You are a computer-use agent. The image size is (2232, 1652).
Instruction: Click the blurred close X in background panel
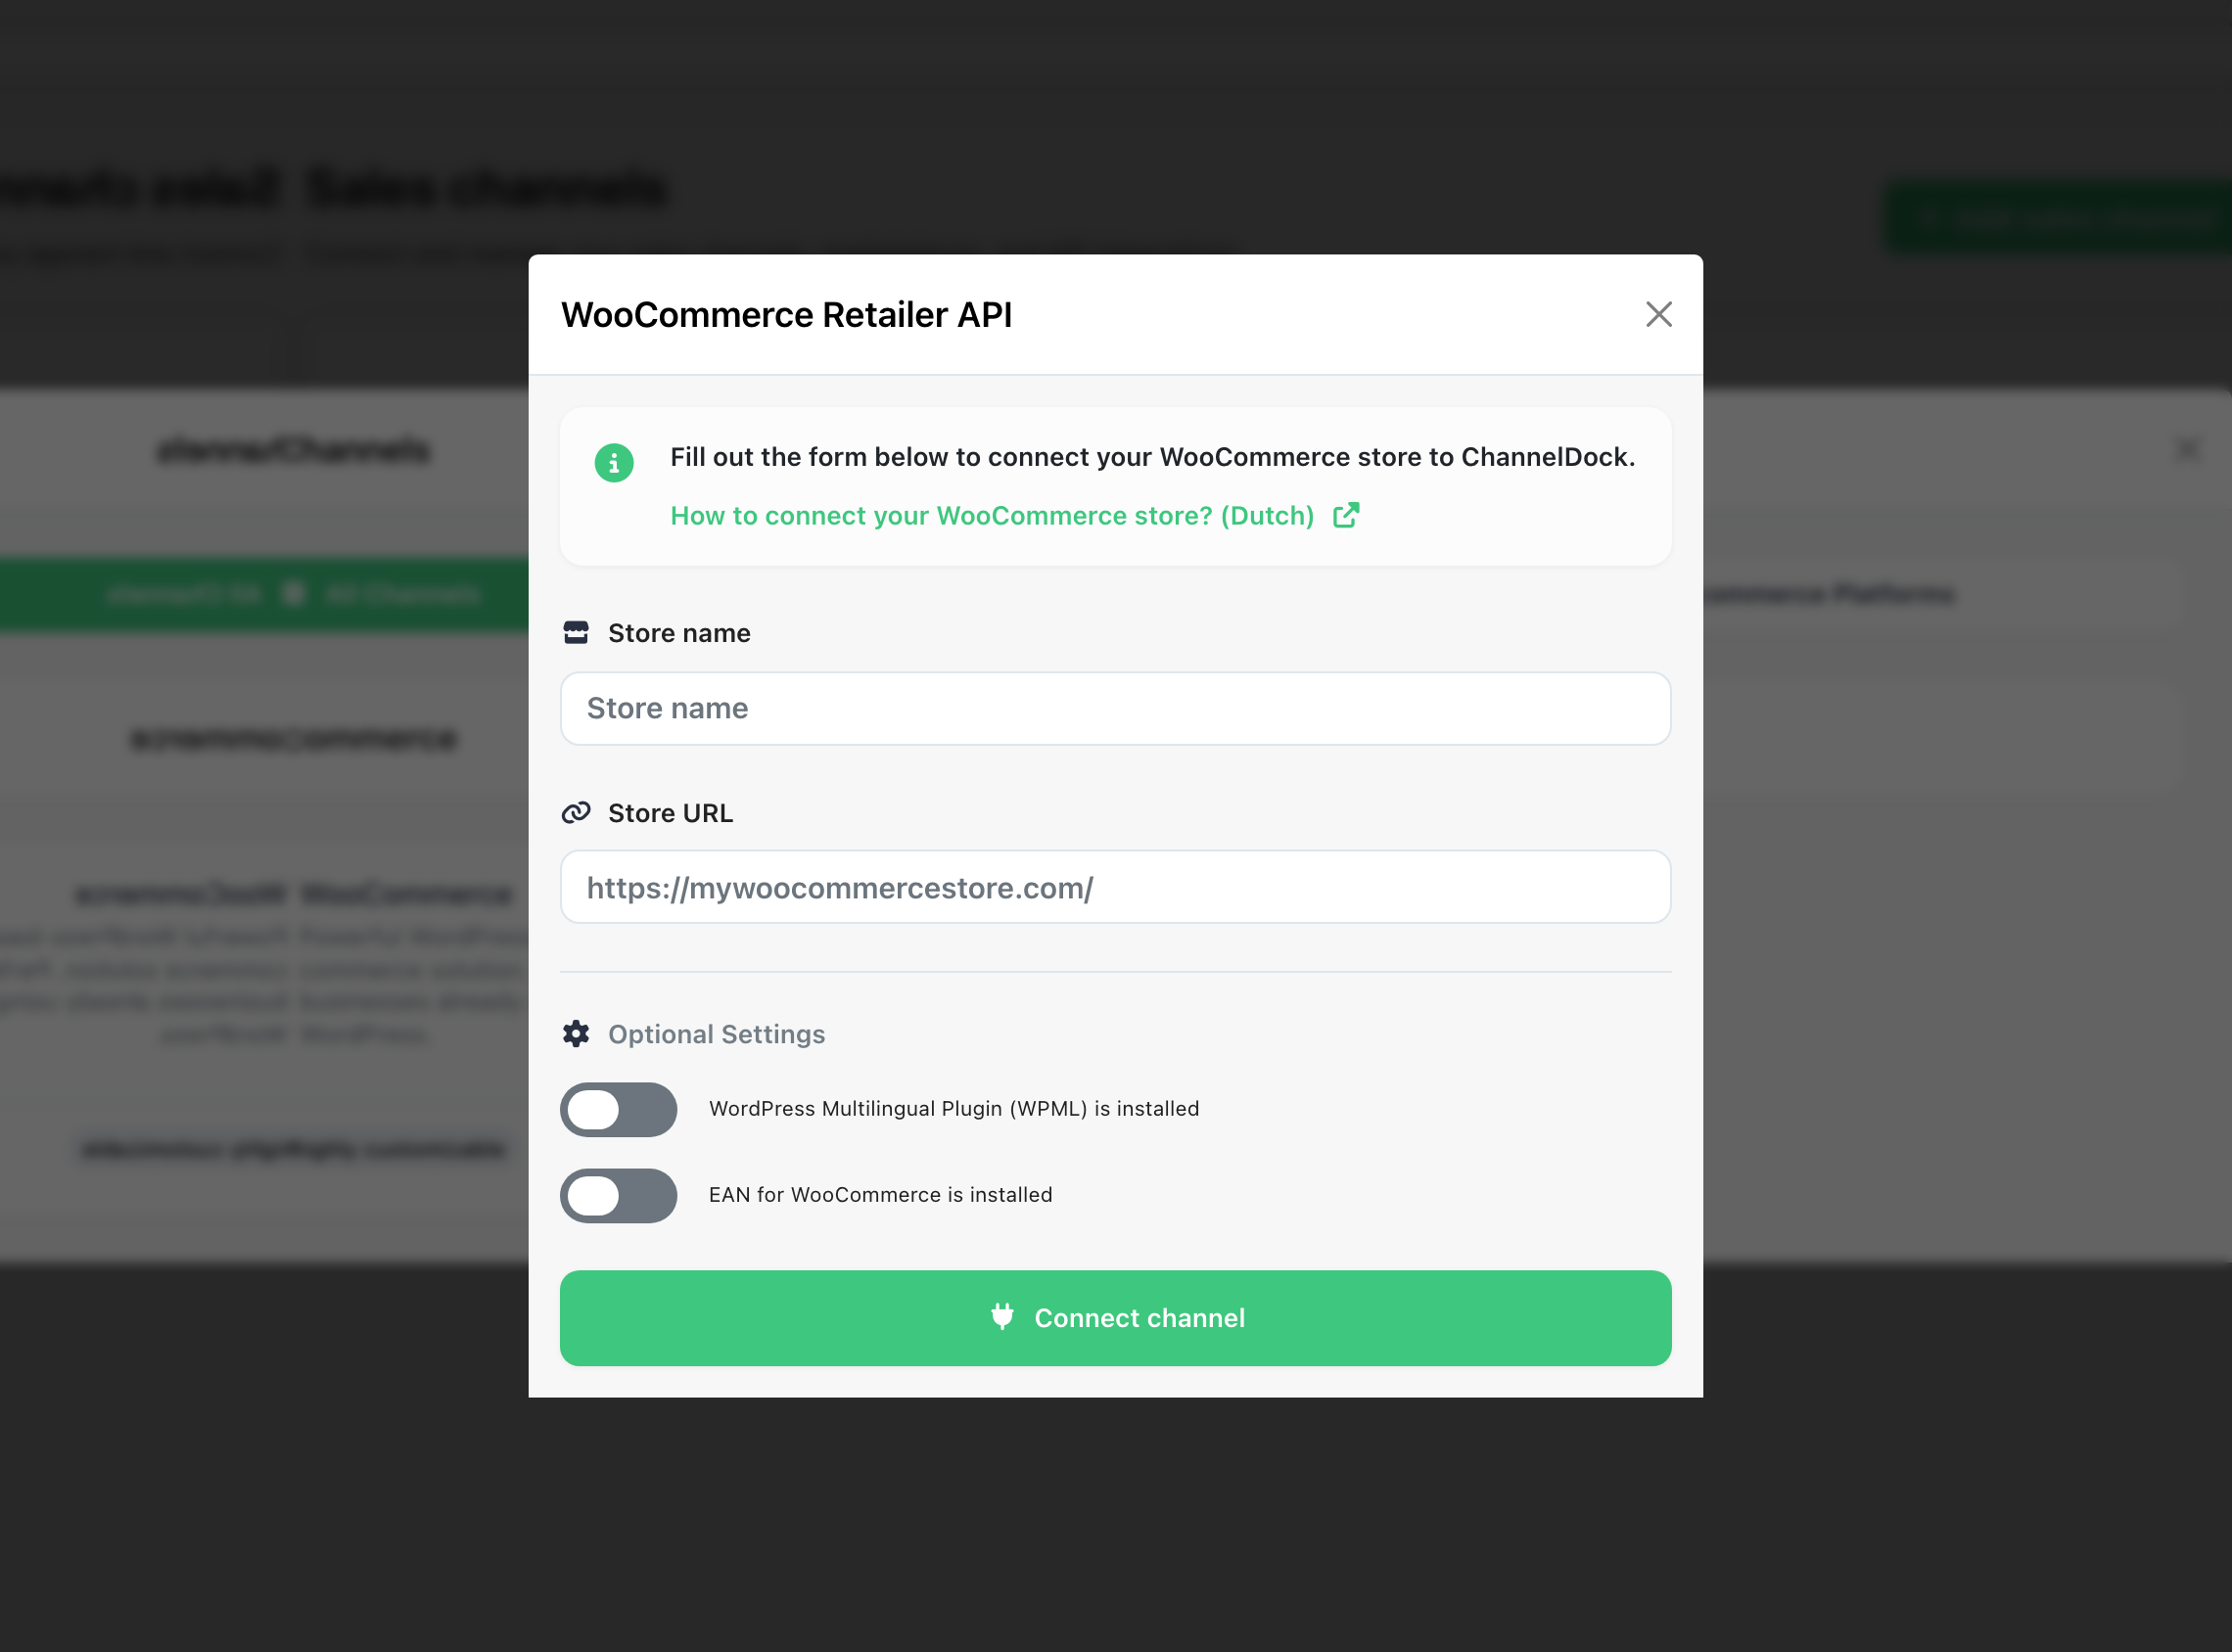point(2187,450)
